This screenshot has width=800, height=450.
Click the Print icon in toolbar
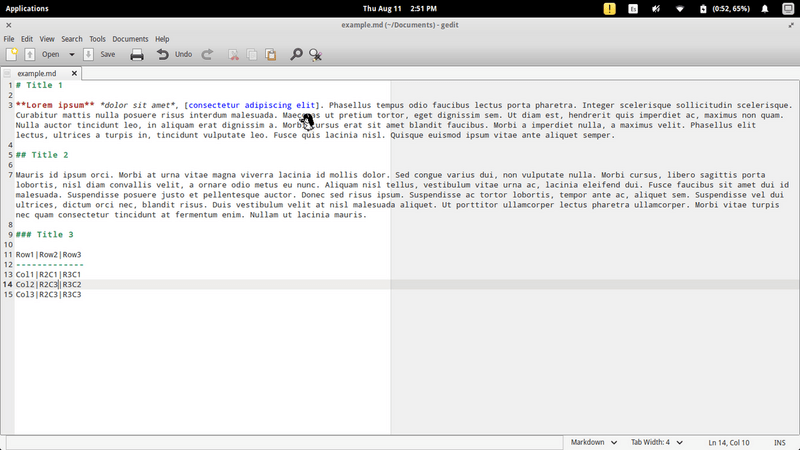pos(137,54)
